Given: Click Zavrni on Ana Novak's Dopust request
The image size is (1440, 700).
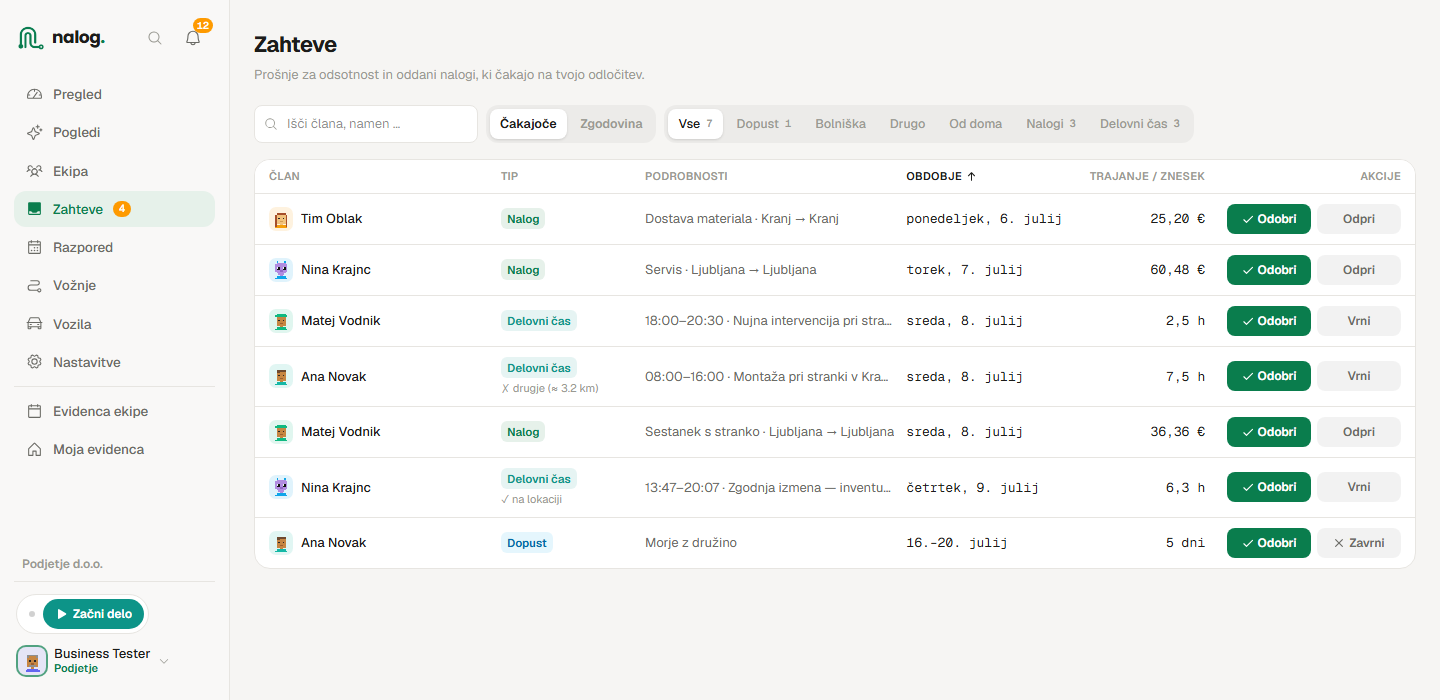Looking at the screenshot, I should 1359,543.
